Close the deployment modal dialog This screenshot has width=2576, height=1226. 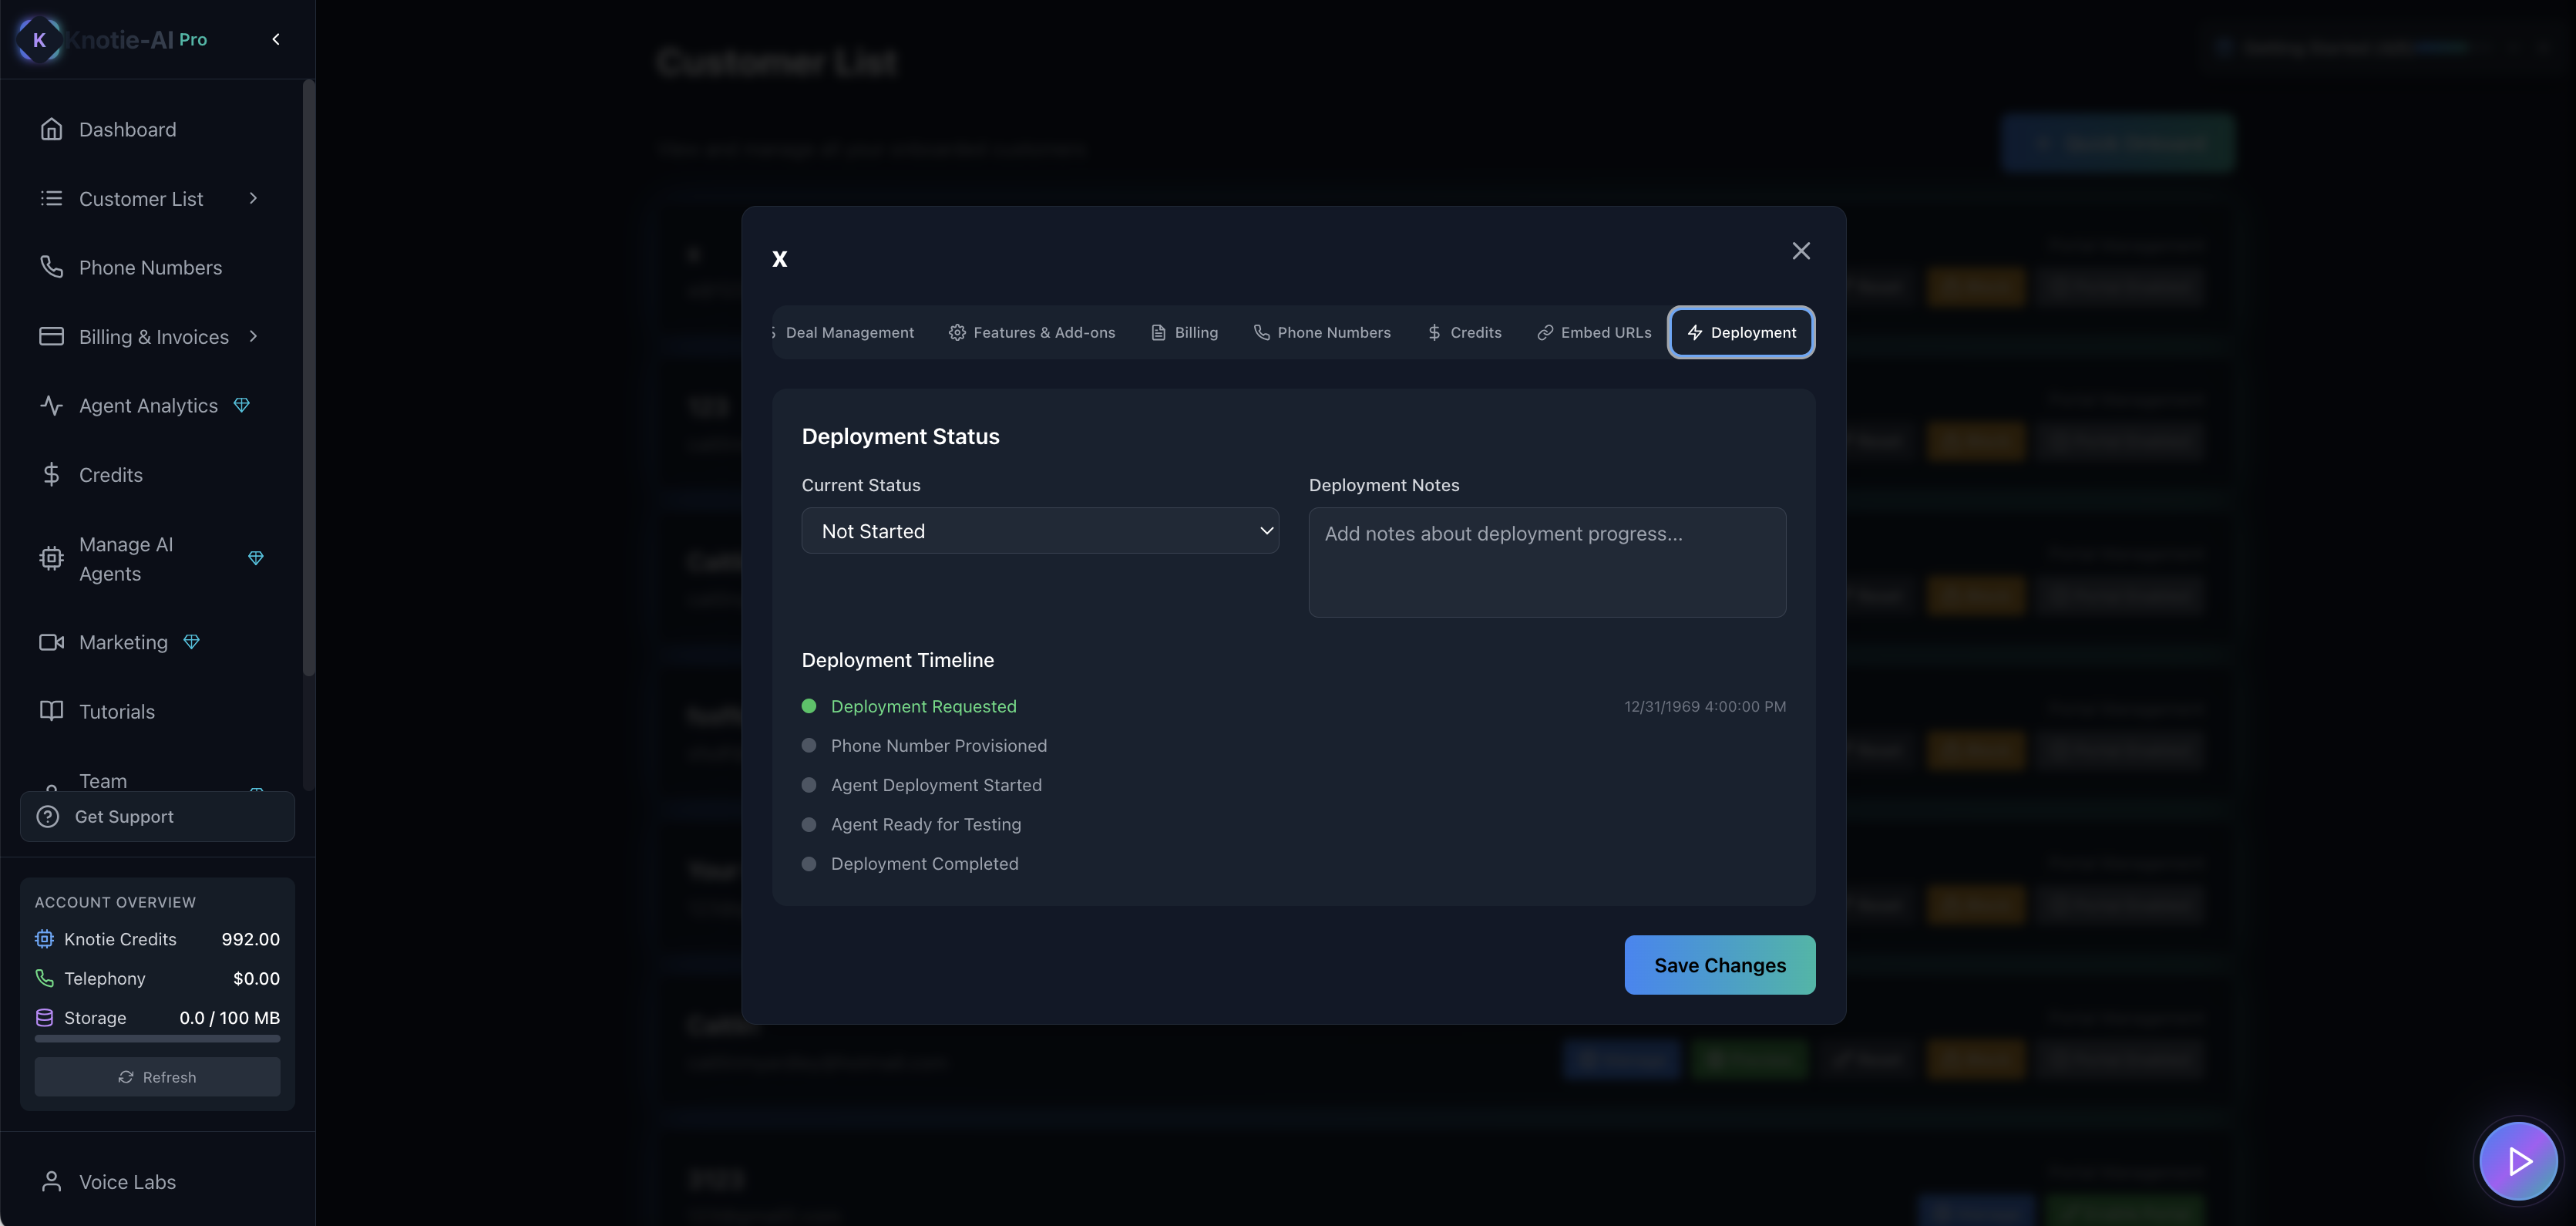tap(1800, 251)
